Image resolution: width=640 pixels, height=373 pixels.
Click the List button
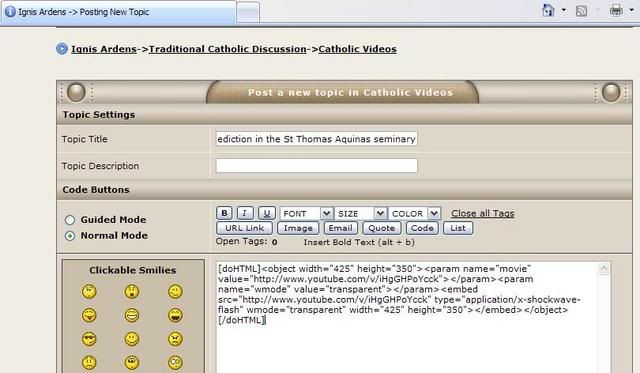(458, 228)
